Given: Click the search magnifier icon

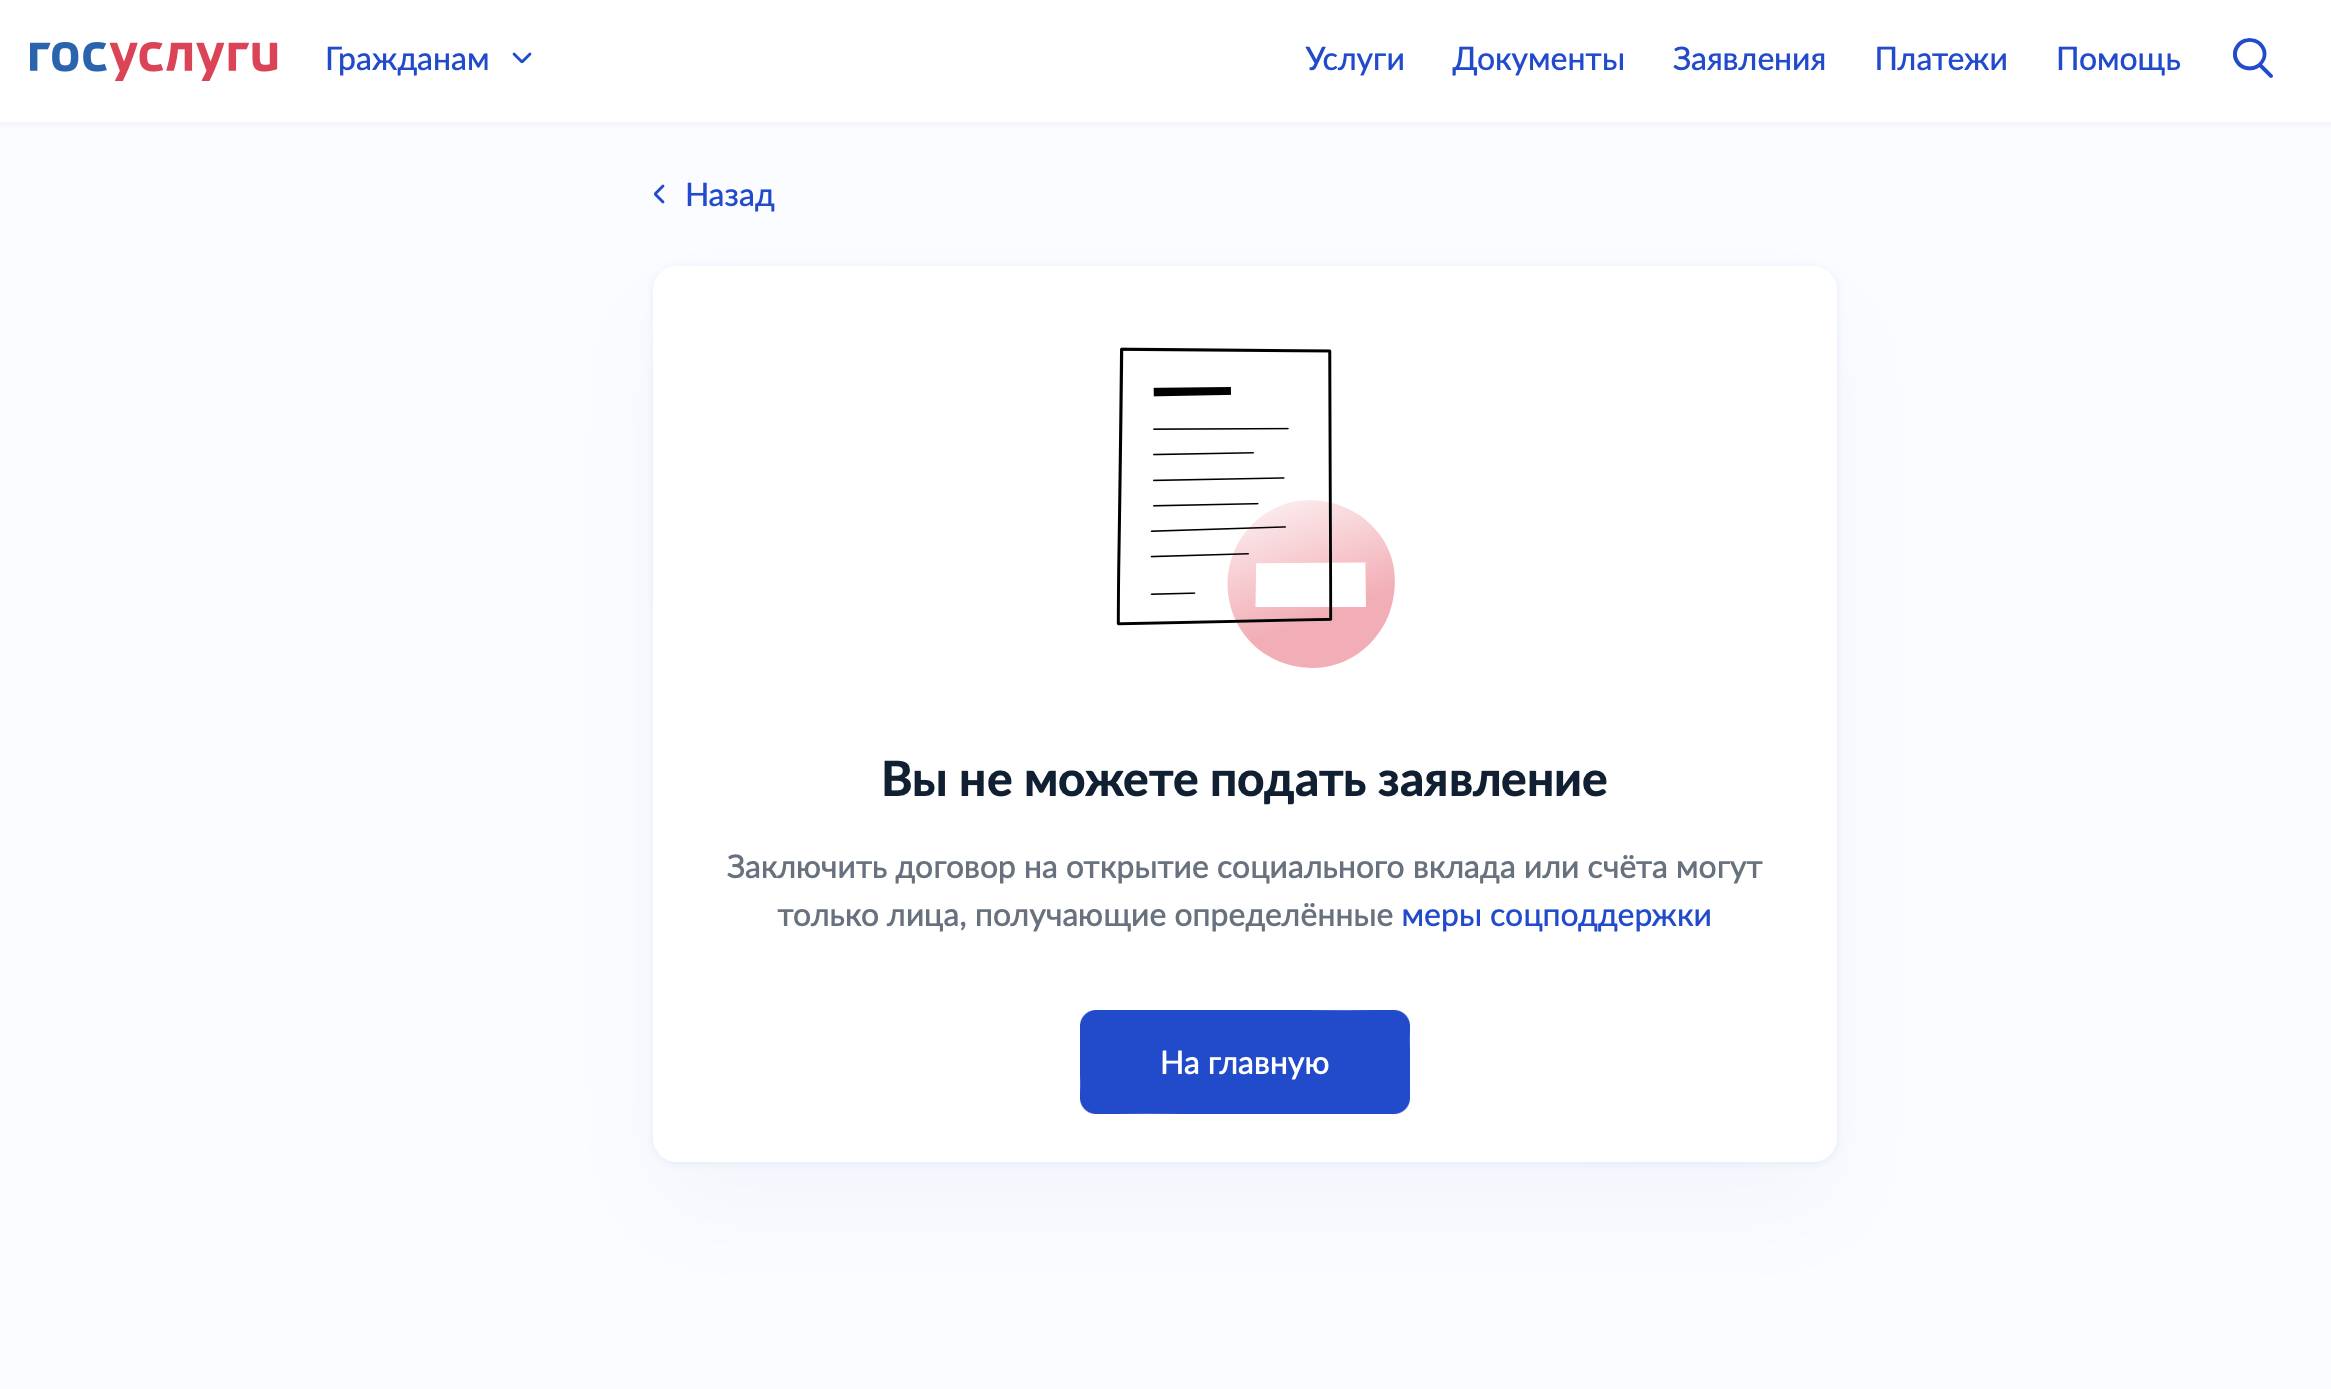Looking at the screenshot, I should tap(2253, 58).
